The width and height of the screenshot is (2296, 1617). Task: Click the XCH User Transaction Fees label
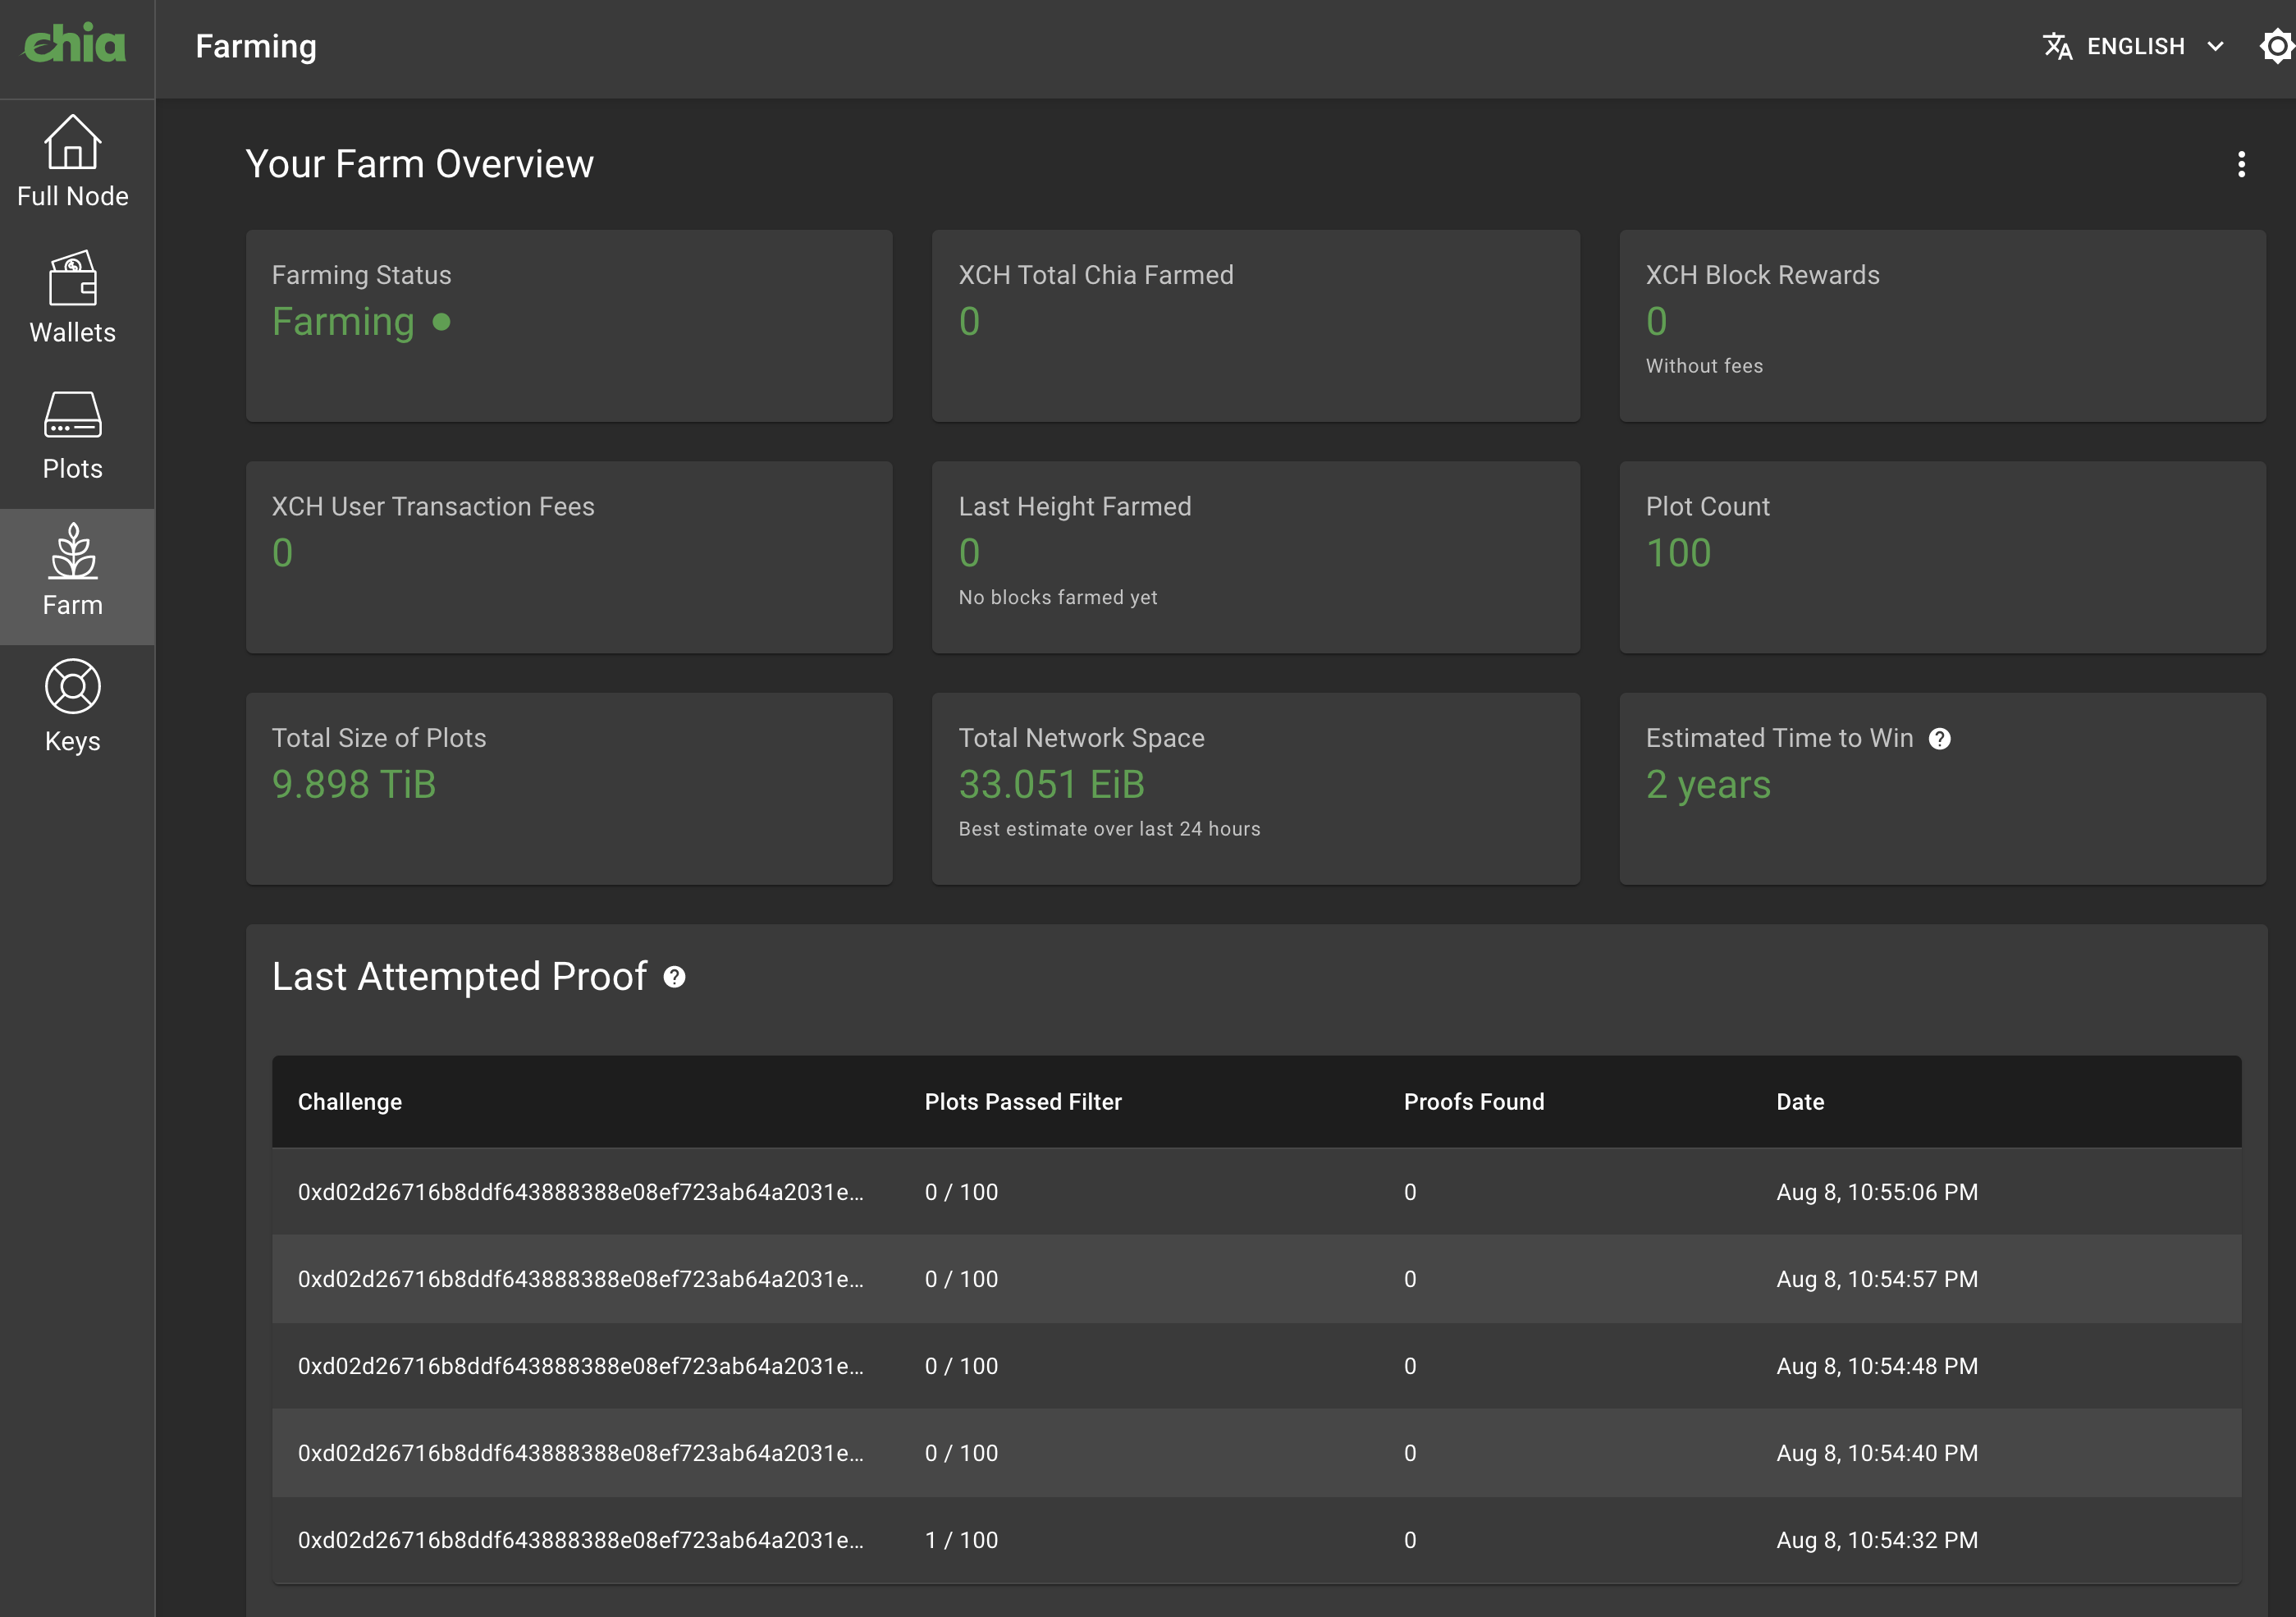click(433, 507)
